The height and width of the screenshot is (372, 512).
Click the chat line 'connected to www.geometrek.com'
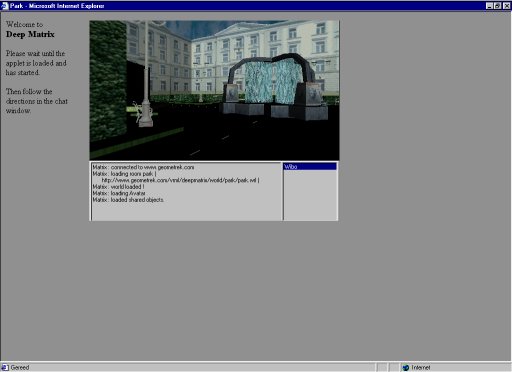143,167
